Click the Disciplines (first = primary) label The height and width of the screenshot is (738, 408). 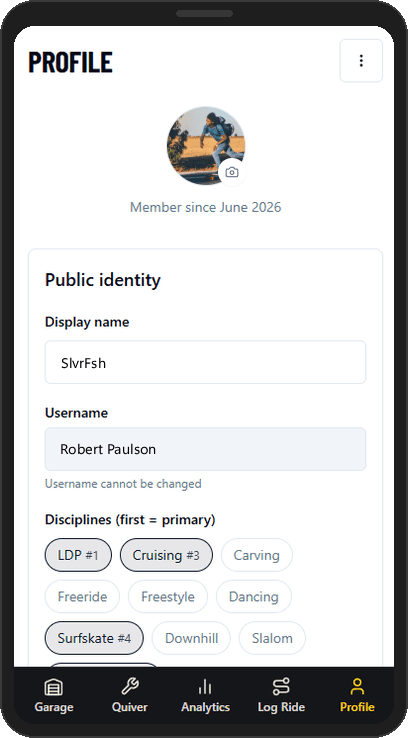[130, 520]
